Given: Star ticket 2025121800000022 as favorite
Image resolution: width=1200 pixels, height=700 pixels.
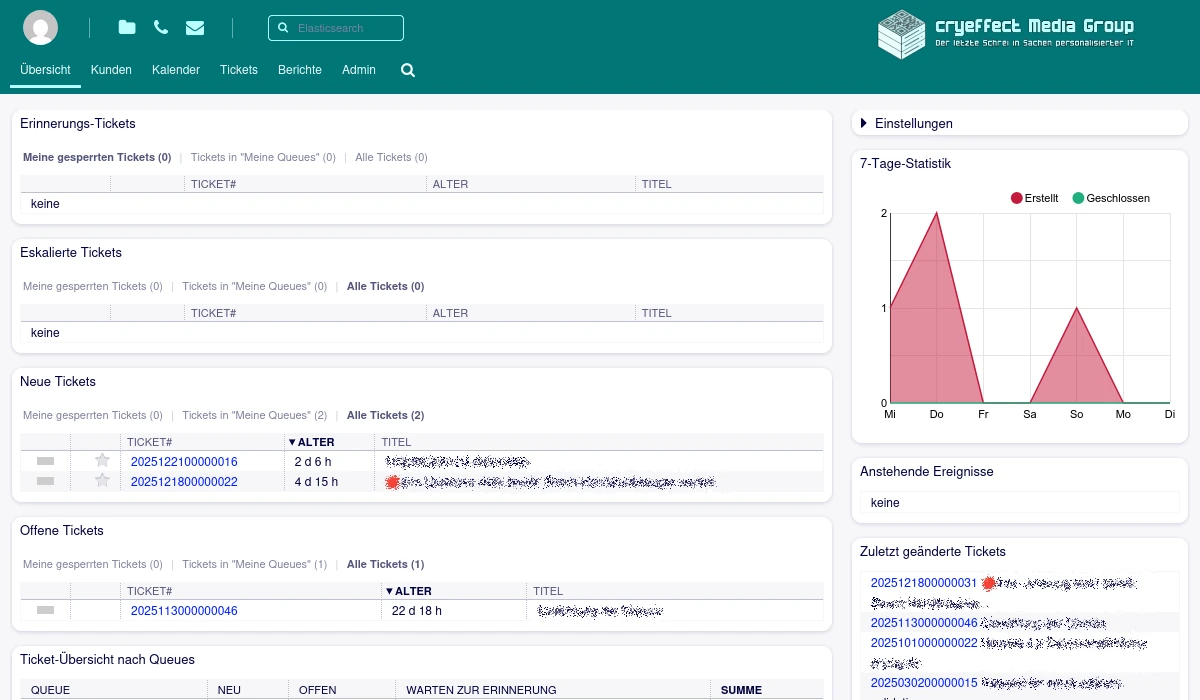Looking at the screenshot, I should point(102,481).
